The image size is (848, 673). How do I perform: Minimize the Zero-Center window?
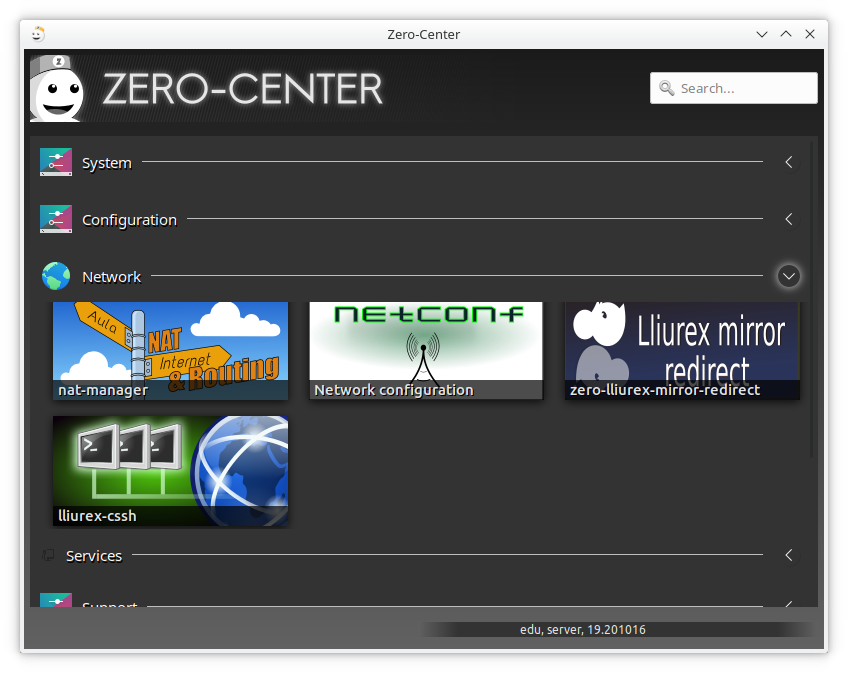pos(761,34)
